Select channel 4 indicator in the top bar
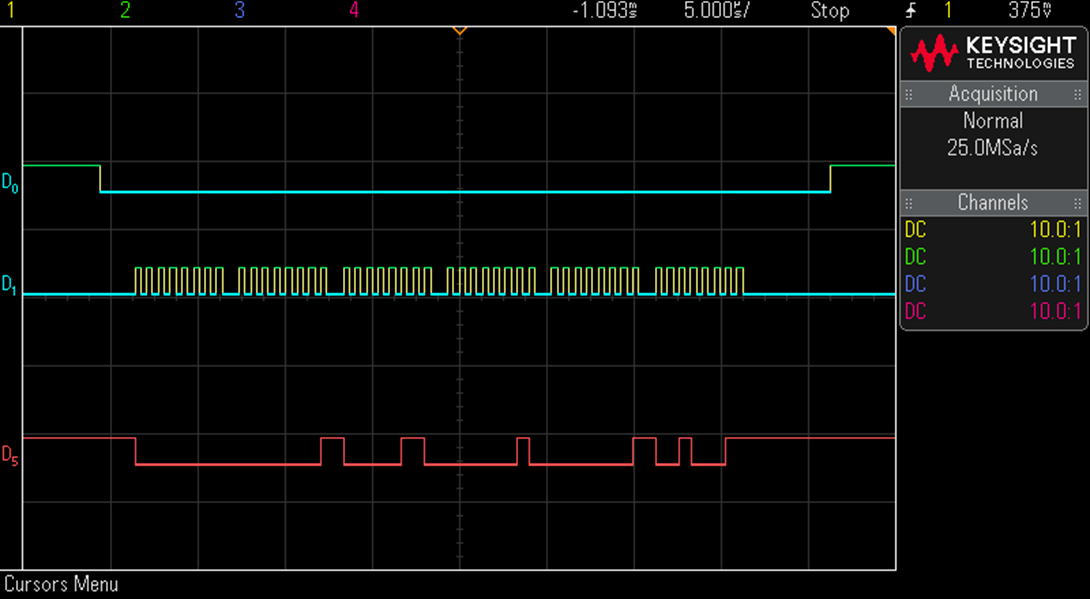Viewport: 1090px width, 599px height. [x=354, y=10]
